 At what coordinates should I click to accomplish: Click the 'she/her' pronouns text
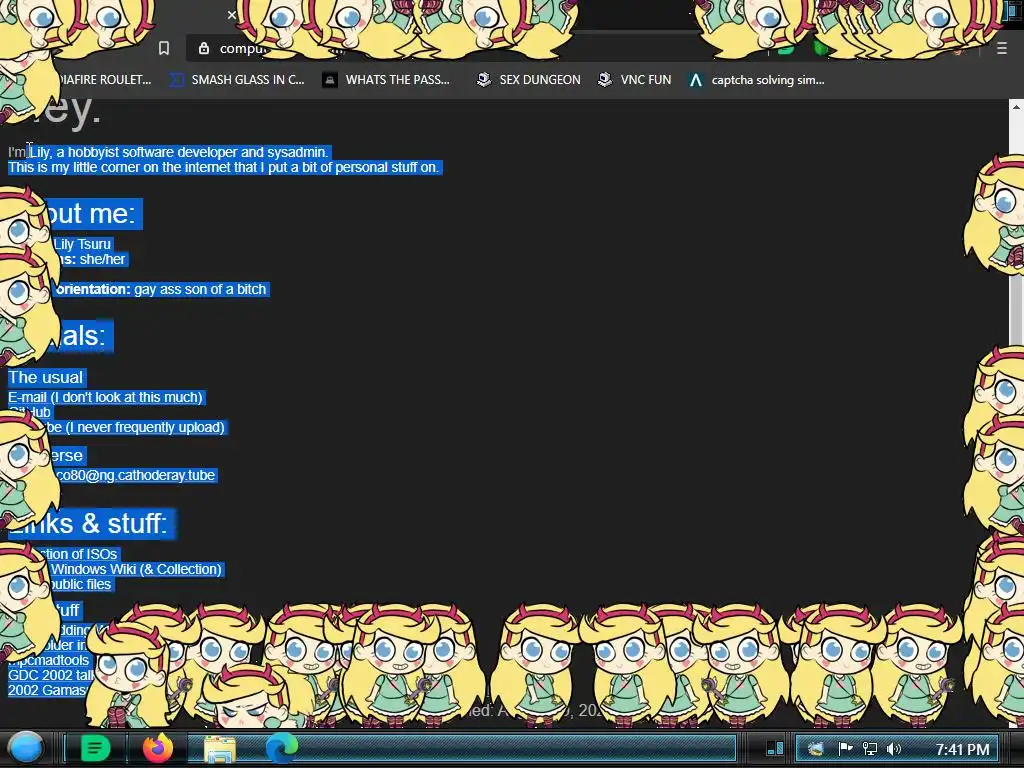(102, 259)
